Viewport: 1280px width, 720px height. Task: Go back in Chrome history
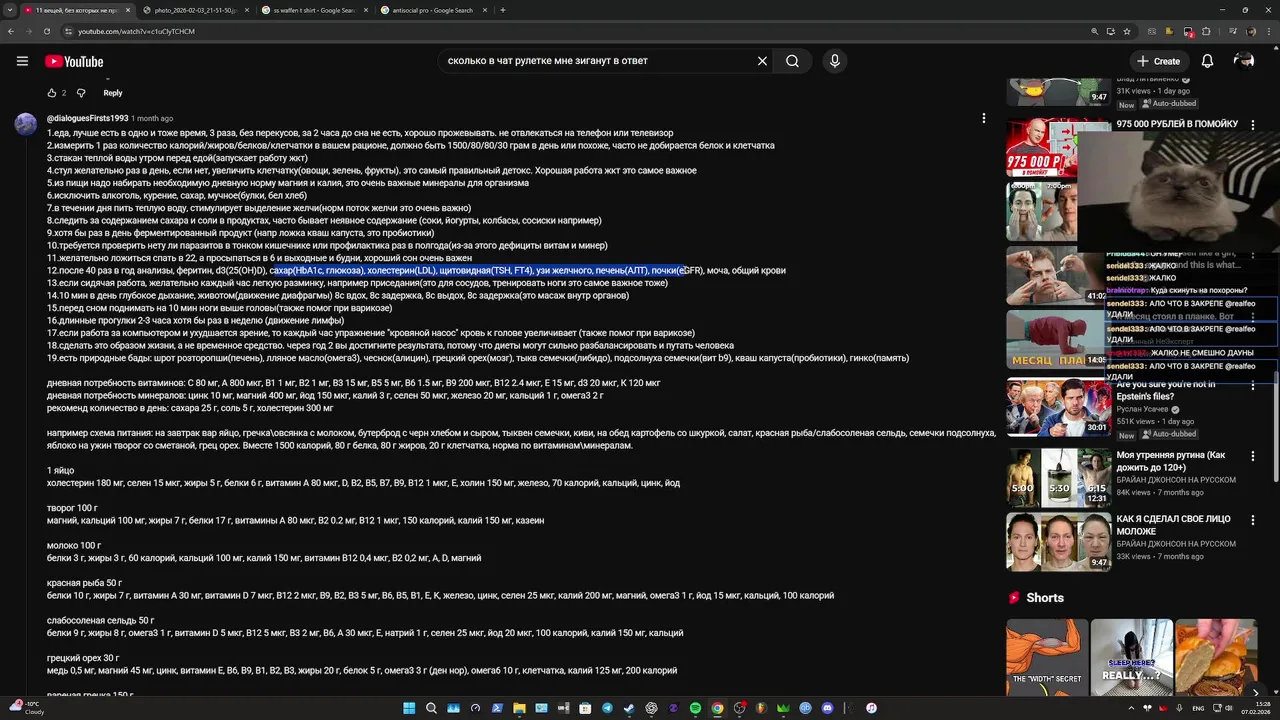11,31
